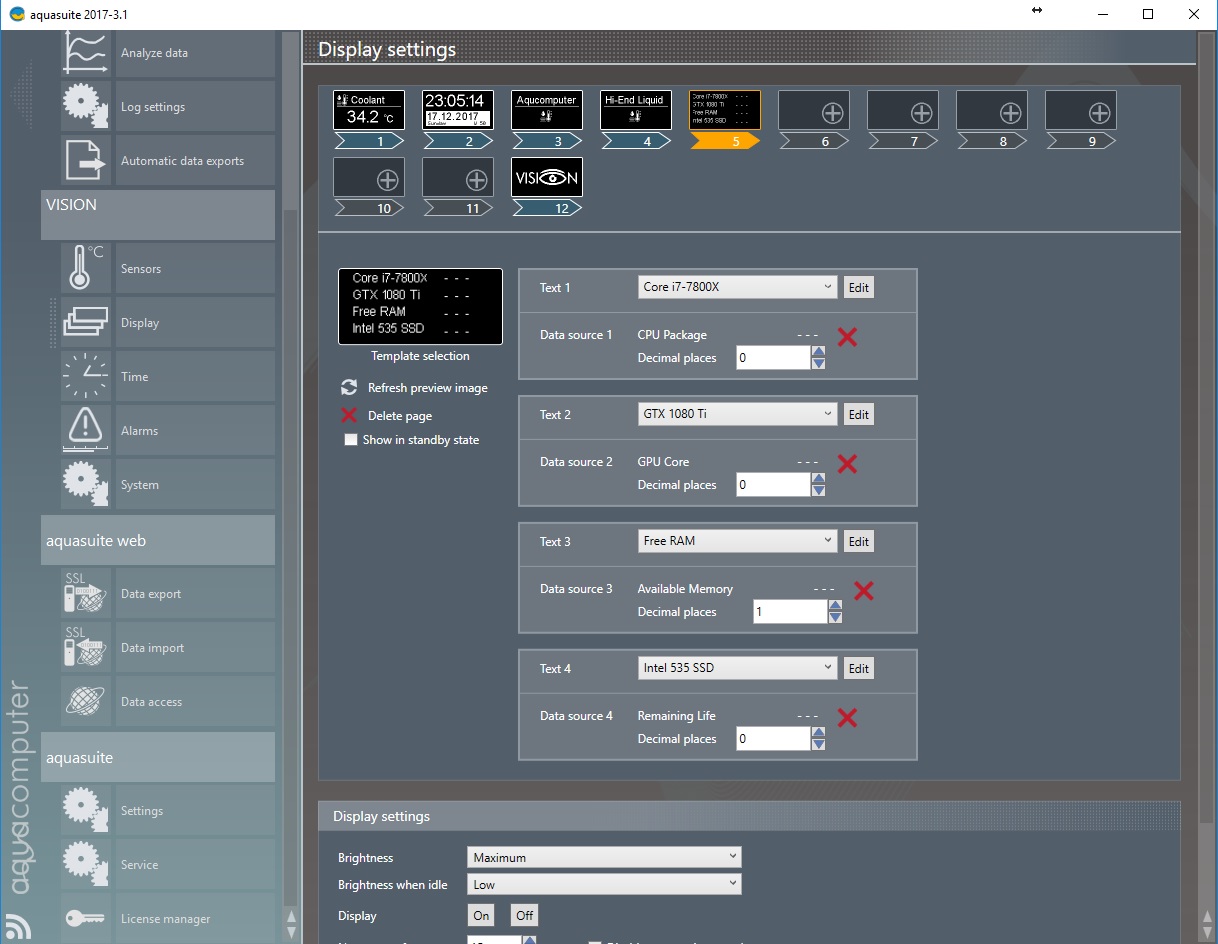Viewport: 1218px width, 944px height.
Task: Open the Alarms warning icon
Action: [x=86, y=430]
